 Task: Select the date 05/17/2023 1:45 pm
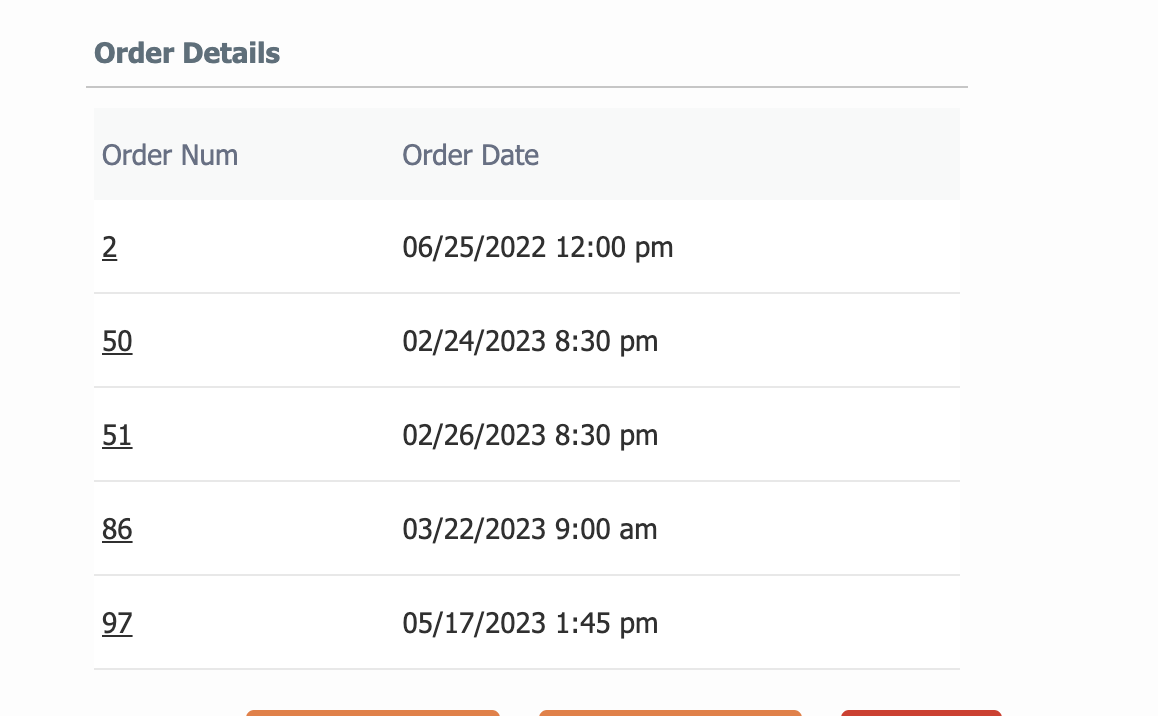pyautogui.click(x=530, y=623)
